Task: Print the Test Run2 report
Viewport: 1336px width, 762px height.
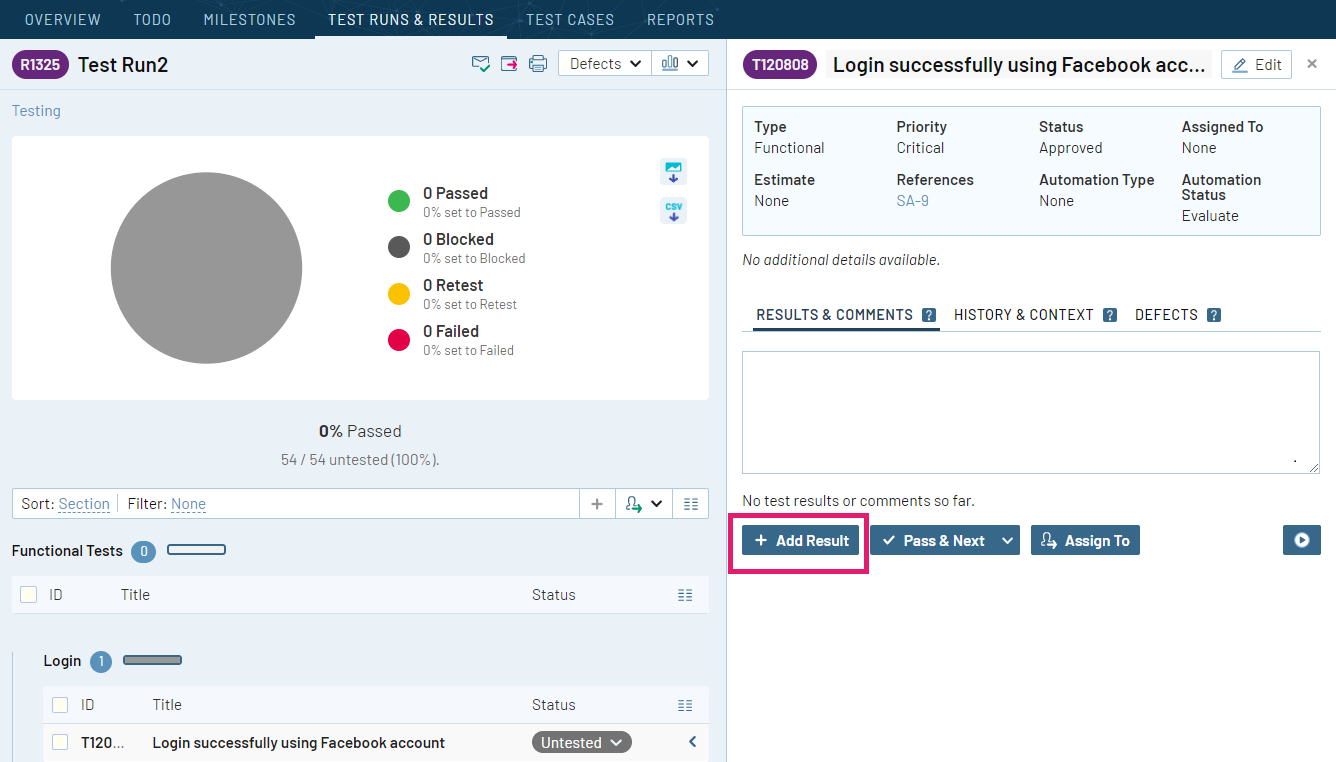Action: (x=538, y=63)
